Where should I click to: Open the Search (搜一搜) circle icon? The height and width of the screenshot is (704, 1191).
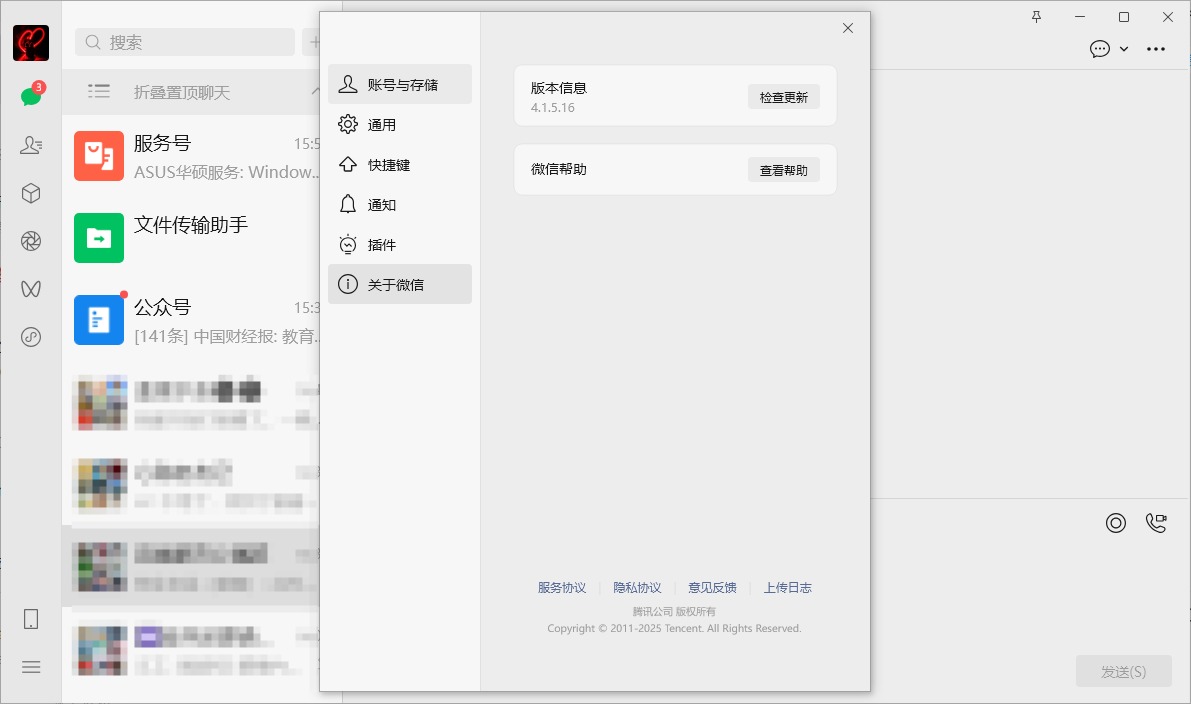(30, 337)
